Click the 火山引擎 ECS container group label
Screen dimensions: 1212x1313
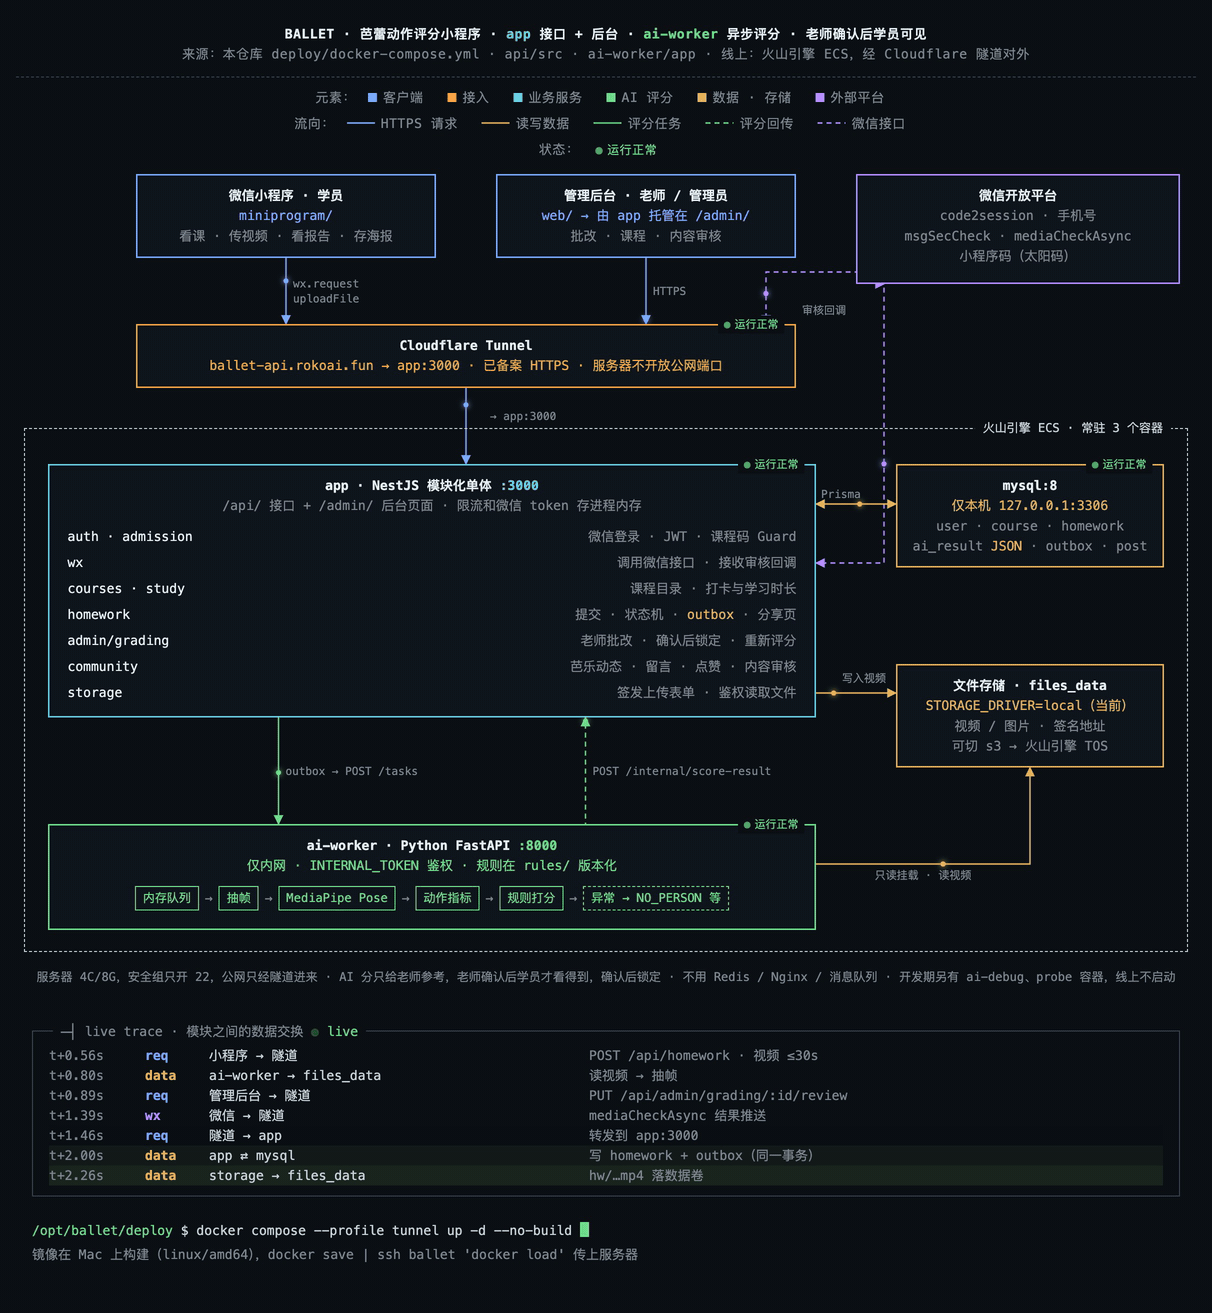point(1072,428)
